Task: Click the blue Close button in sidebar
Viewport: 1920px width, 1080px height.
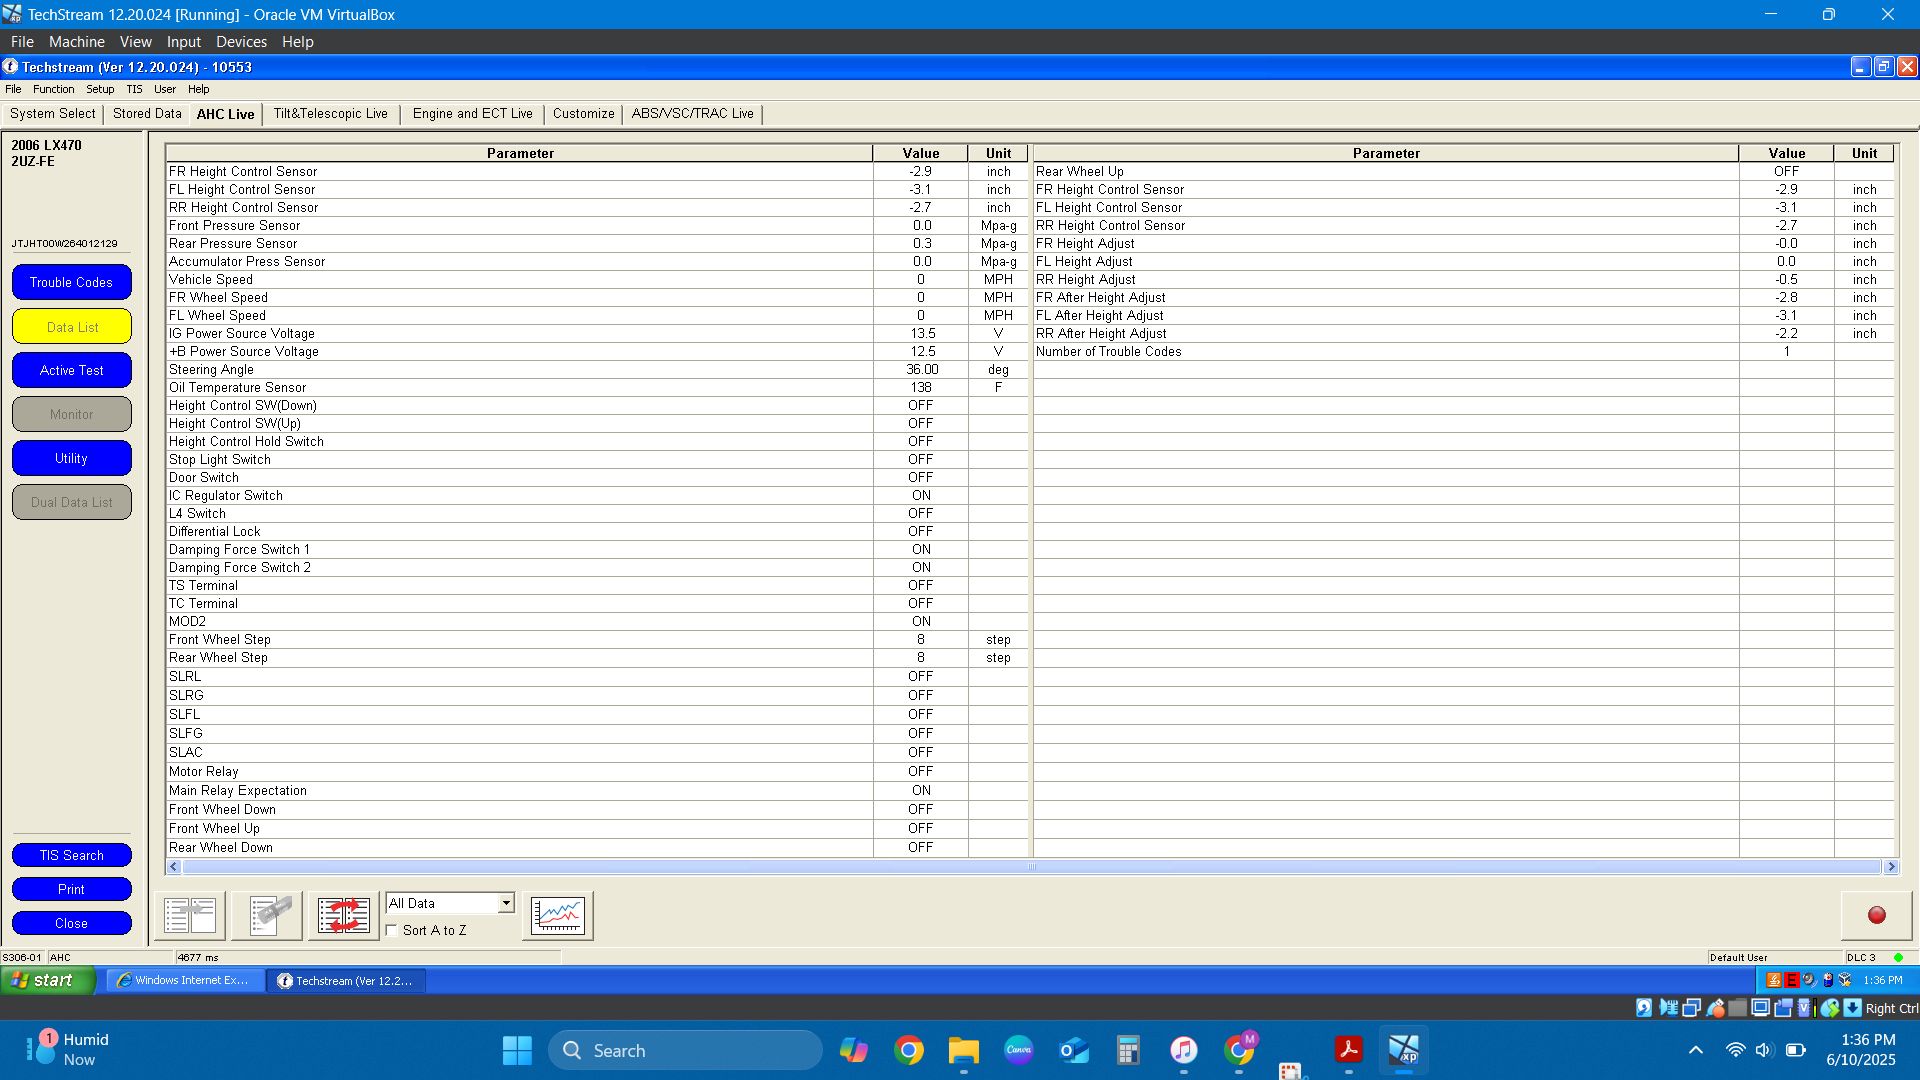Action: [x=72, y=923]
